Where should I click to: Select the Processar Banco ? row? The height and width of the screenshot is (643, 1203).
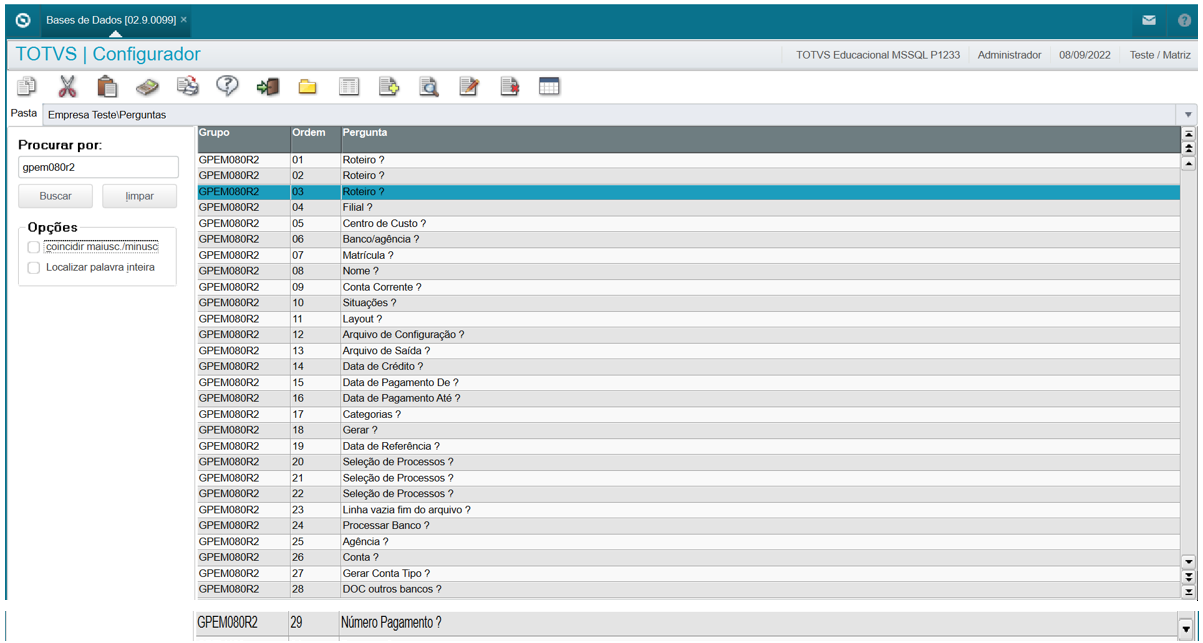point(688,526)
